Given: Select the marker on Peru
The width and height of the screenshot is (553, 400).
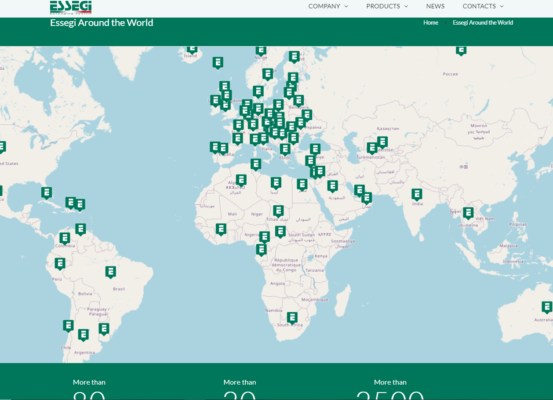Looking at the screenshot, I should pyautogui.click(x=60, y=263).
